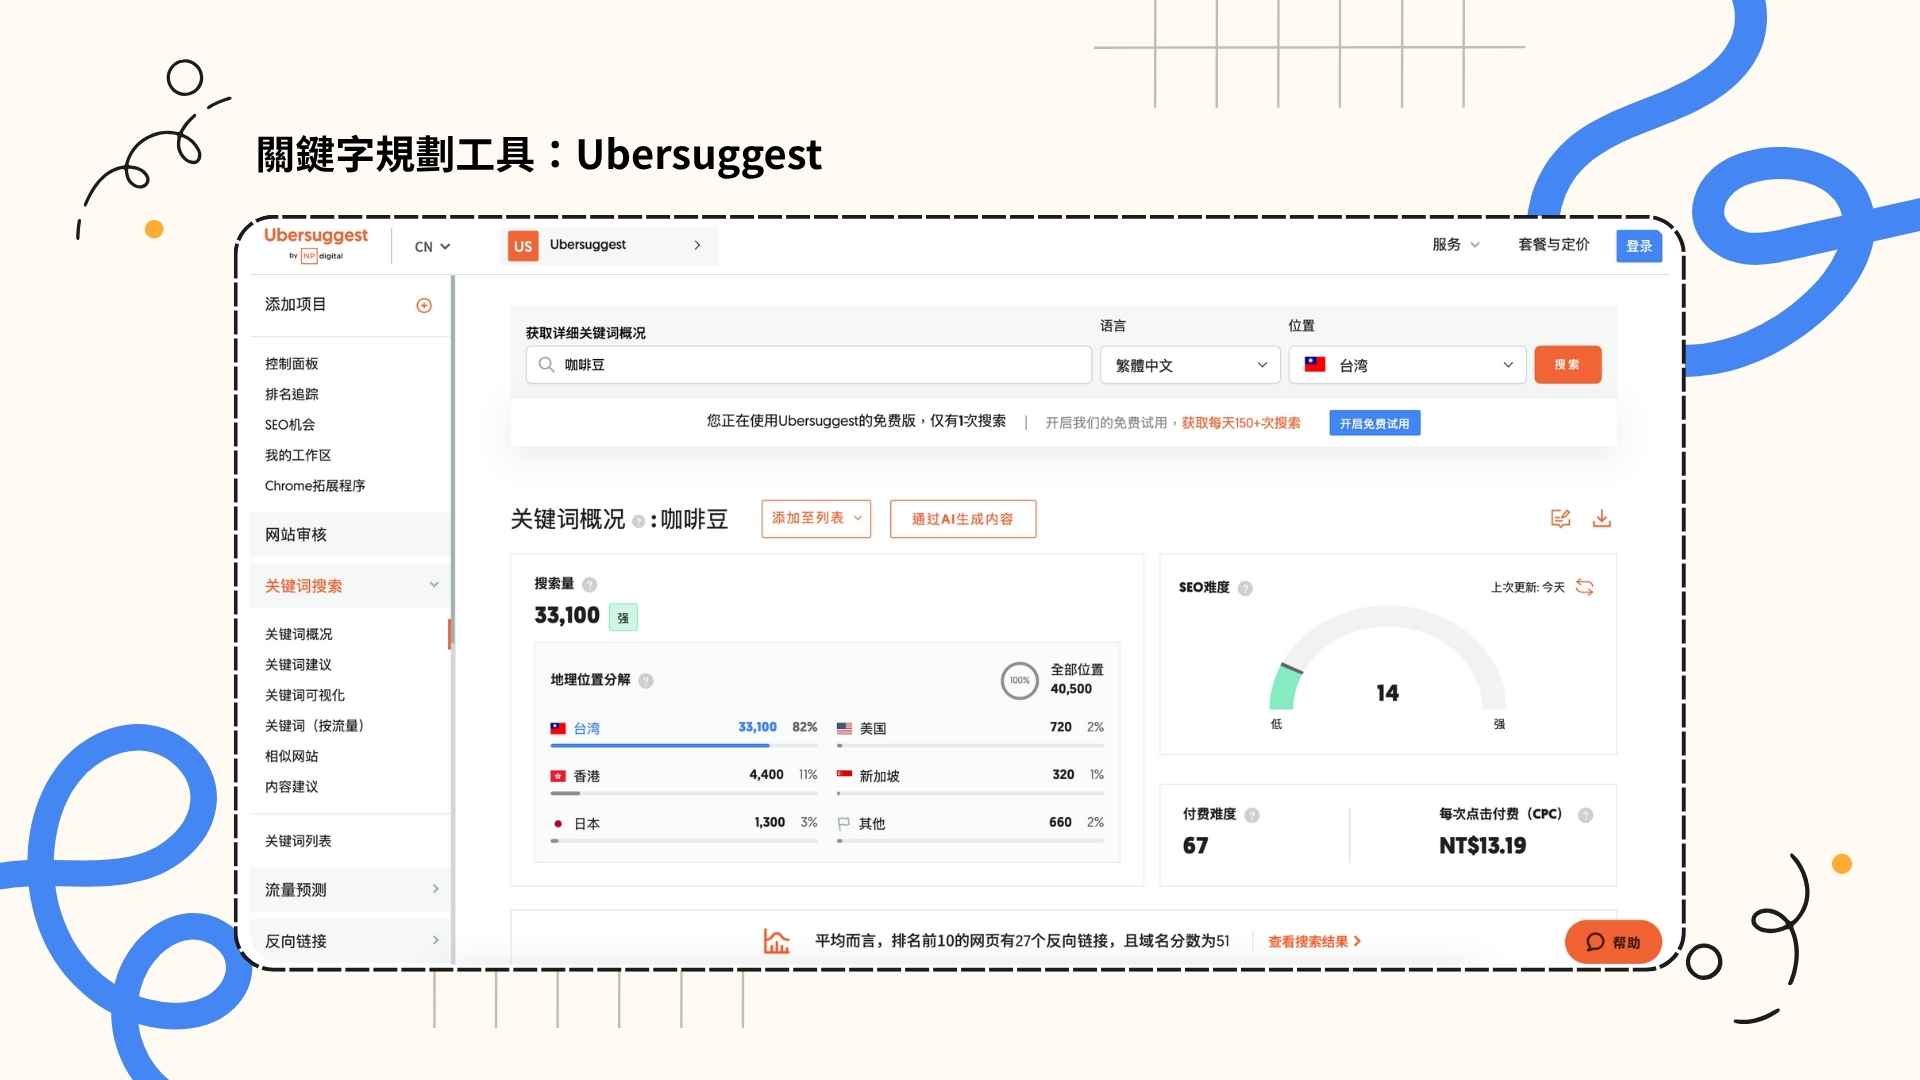Click the 台湾 link in location breakdown
1920x1080 pixels.
(587, 728)
